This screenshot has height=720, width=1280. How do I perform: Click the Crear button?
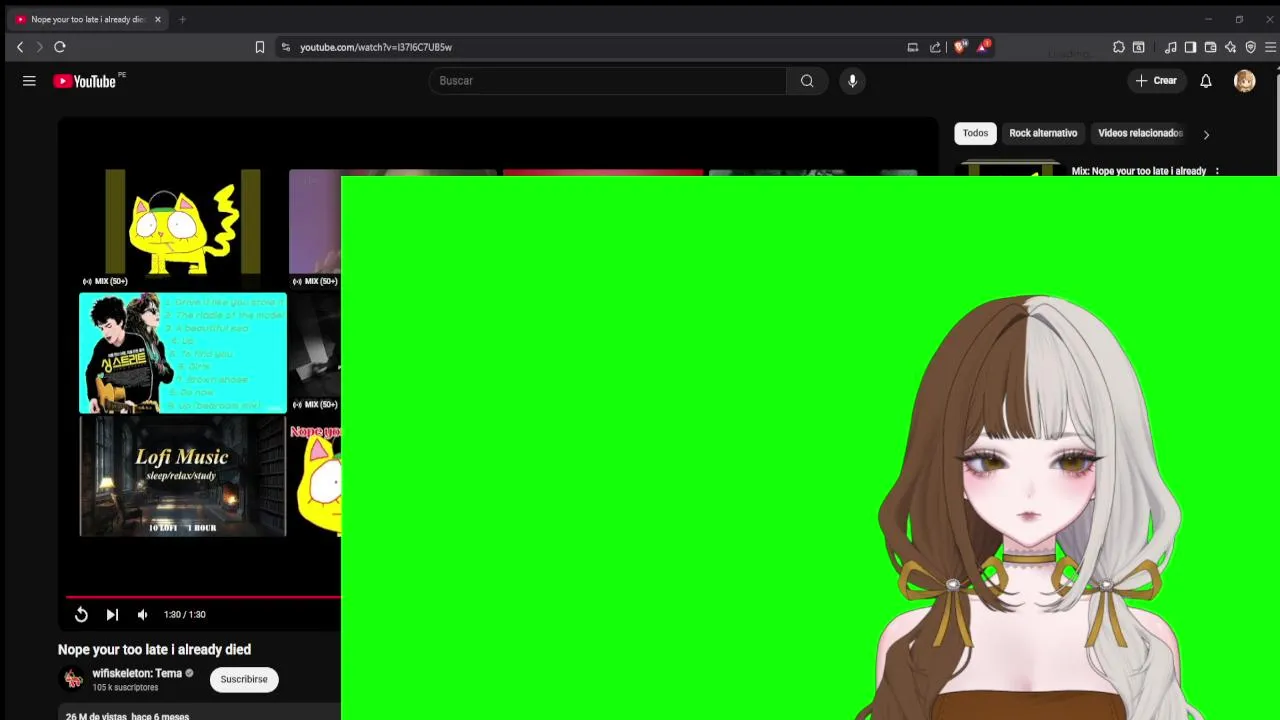[1156, 81]
